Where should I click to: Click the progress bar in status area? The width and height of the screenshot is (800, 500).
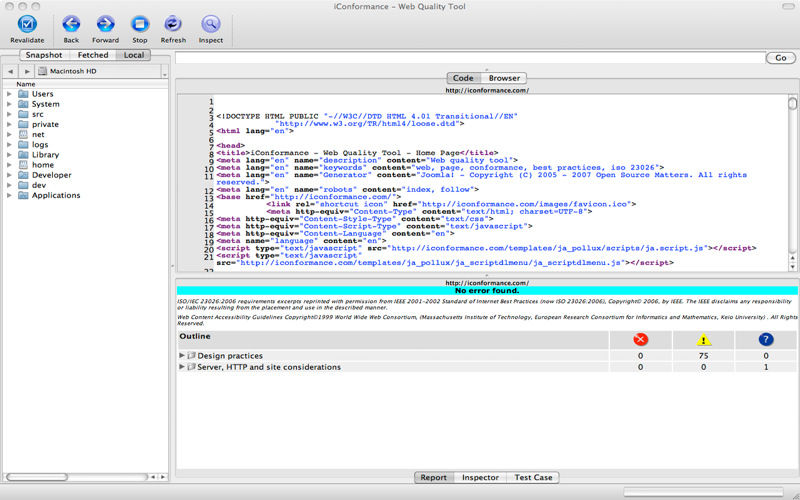[704, 492]
